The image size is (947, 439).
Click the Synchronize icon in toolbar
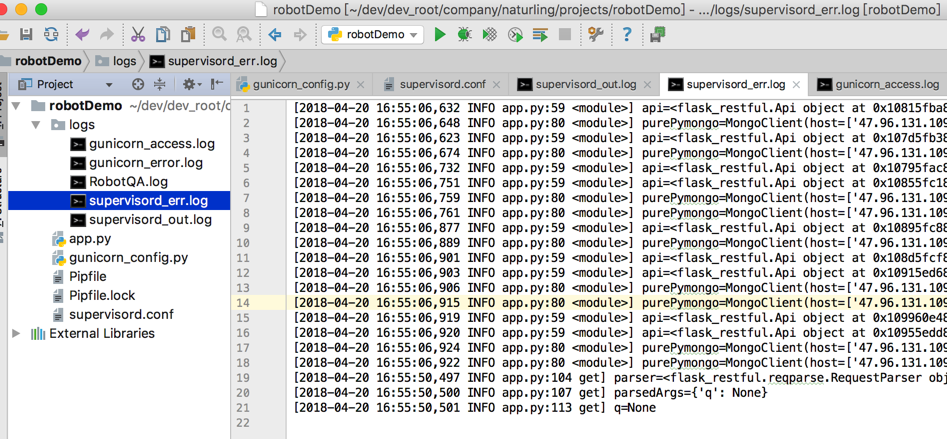pyautogui.click(x=51, y=34)
